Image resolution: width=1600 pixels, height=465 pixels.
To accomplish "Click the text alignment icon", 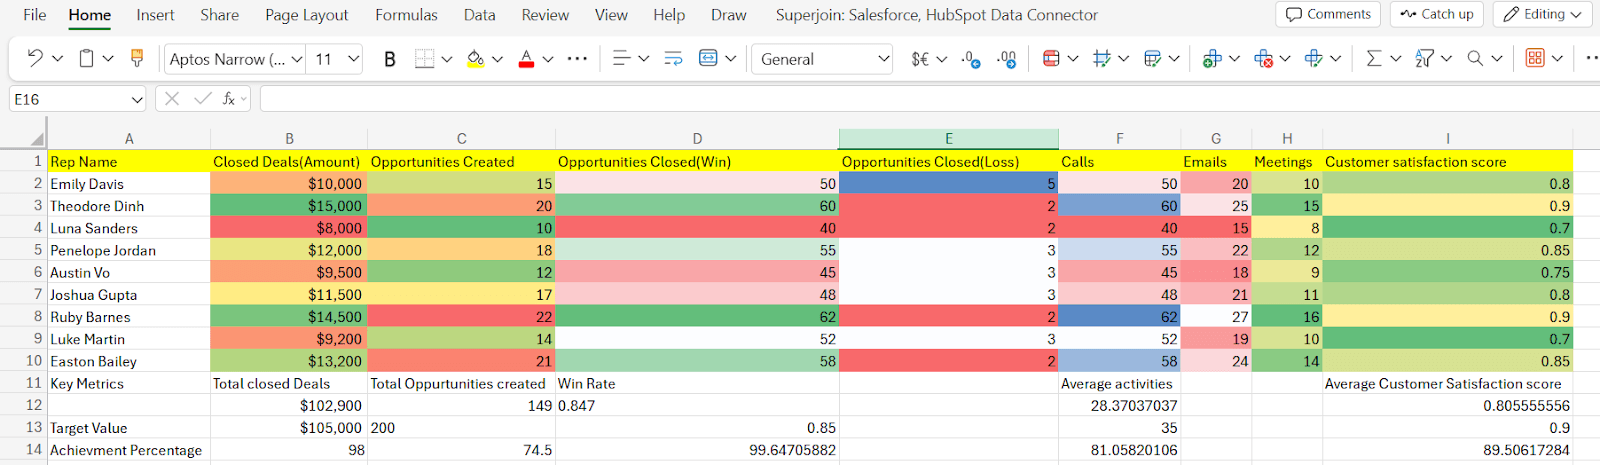I will click(x=621, y=59).
